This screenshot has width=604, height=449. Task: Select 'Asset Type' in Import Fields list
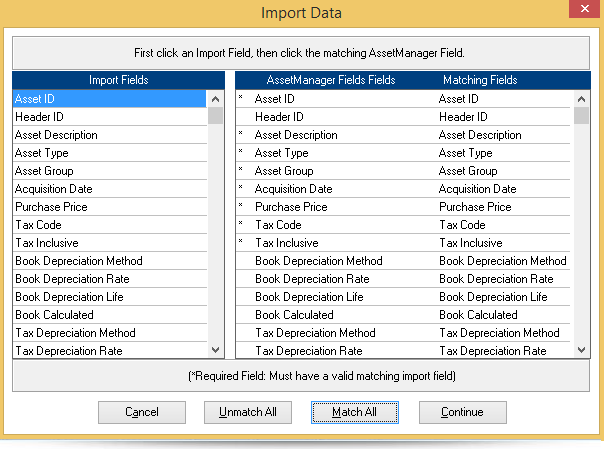click(x=110, y=153)
